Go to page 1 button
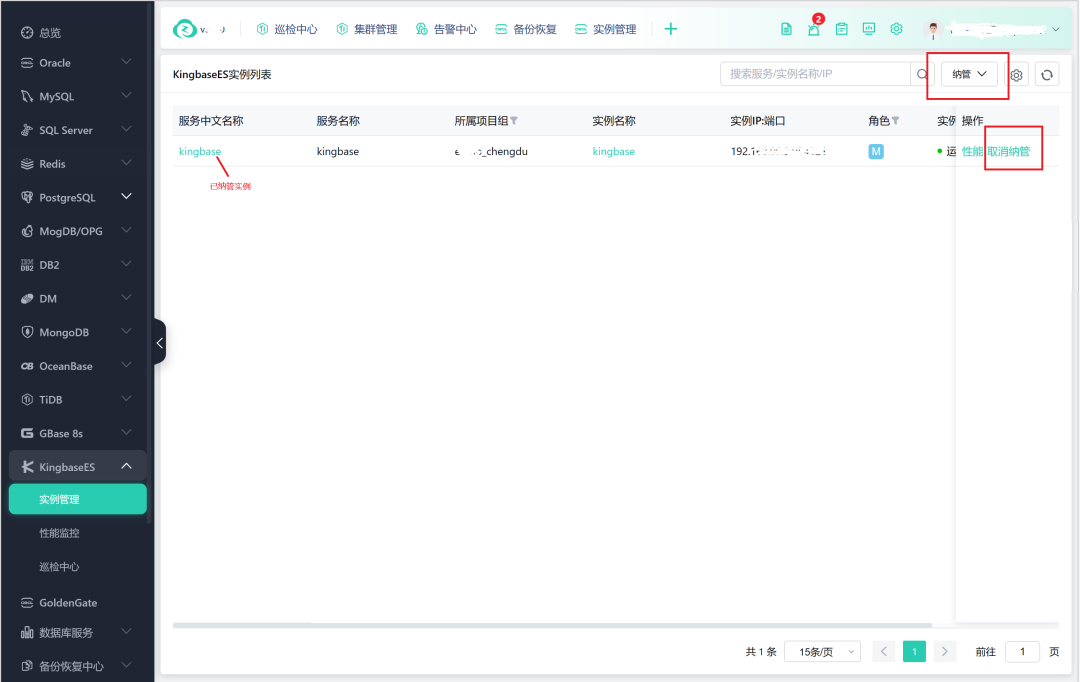1080x682 pixels. (914, 652)
